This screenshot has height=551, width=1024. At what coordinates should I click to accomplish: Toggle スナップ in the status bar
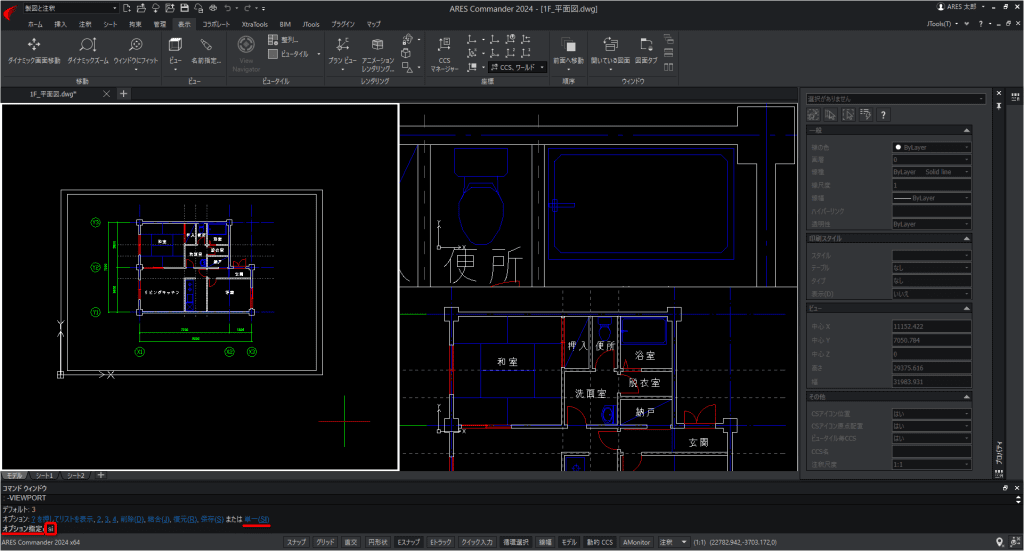click(x=296, y=542)
